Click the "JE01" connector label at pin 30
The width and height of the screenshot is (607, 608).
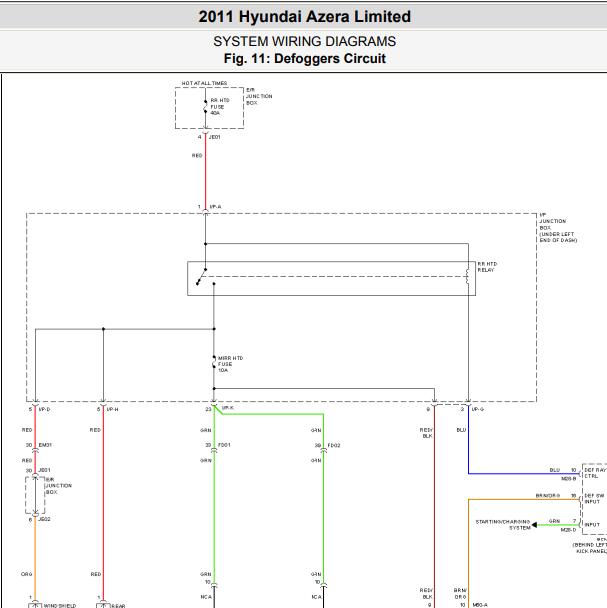click(x=44, y=470)
